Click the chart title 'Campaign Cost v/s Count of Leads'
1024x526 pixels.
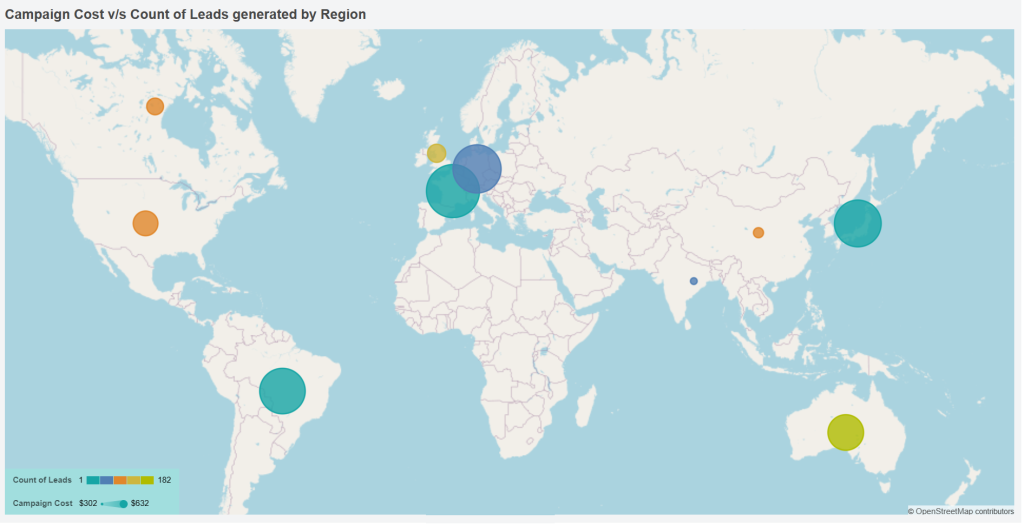(185, 14)
